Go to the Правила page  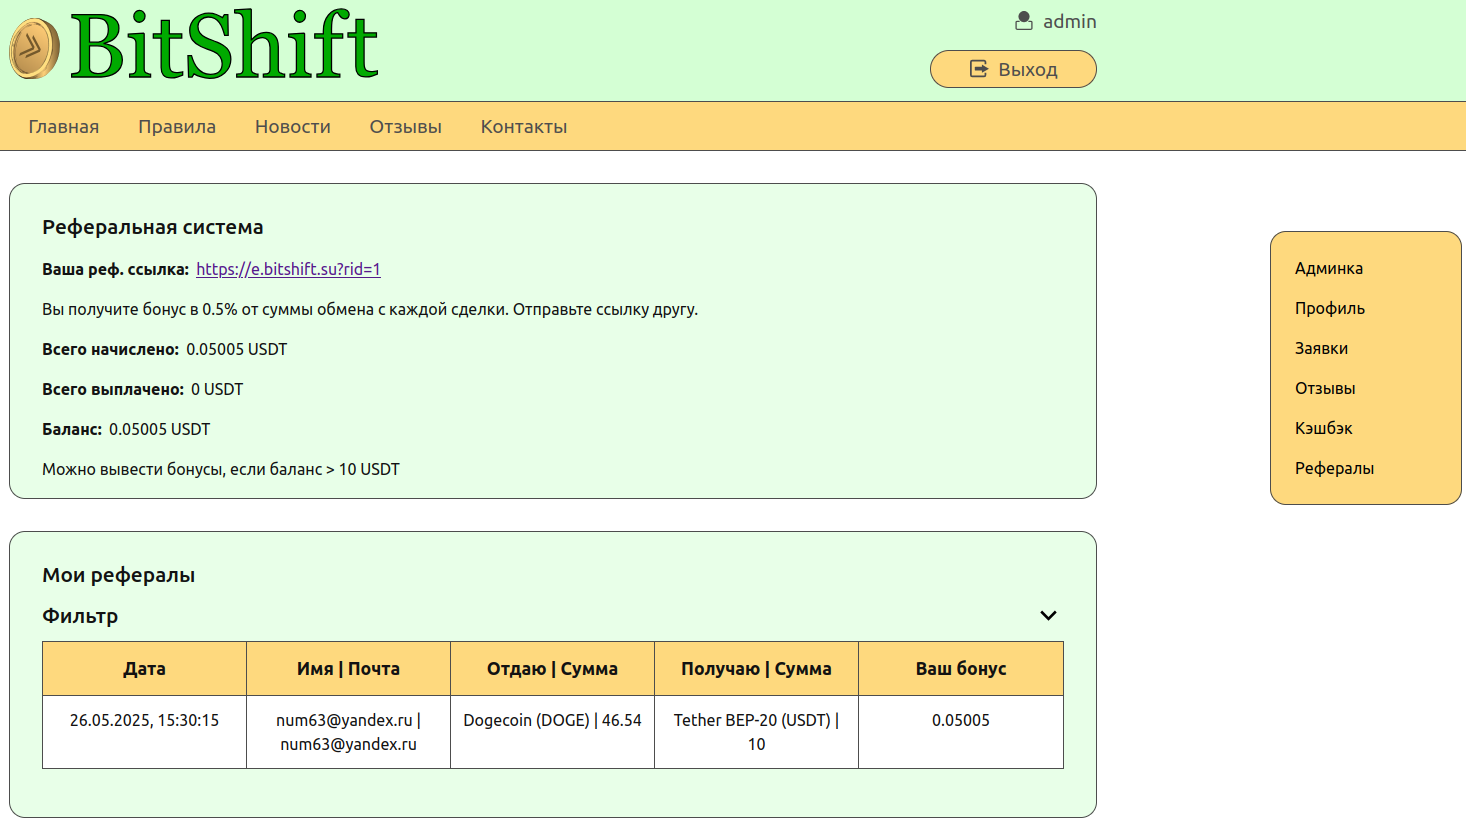(x=177, y=127)
